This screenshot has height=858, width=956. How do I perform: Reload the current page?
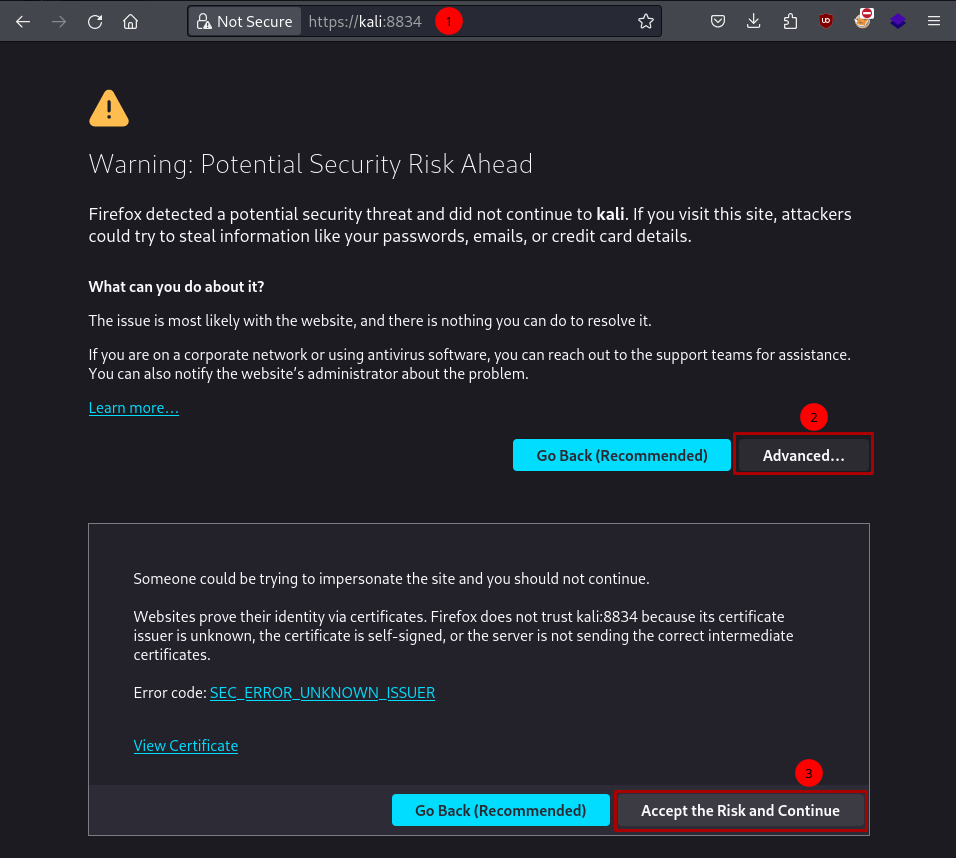tap(94, 20)
